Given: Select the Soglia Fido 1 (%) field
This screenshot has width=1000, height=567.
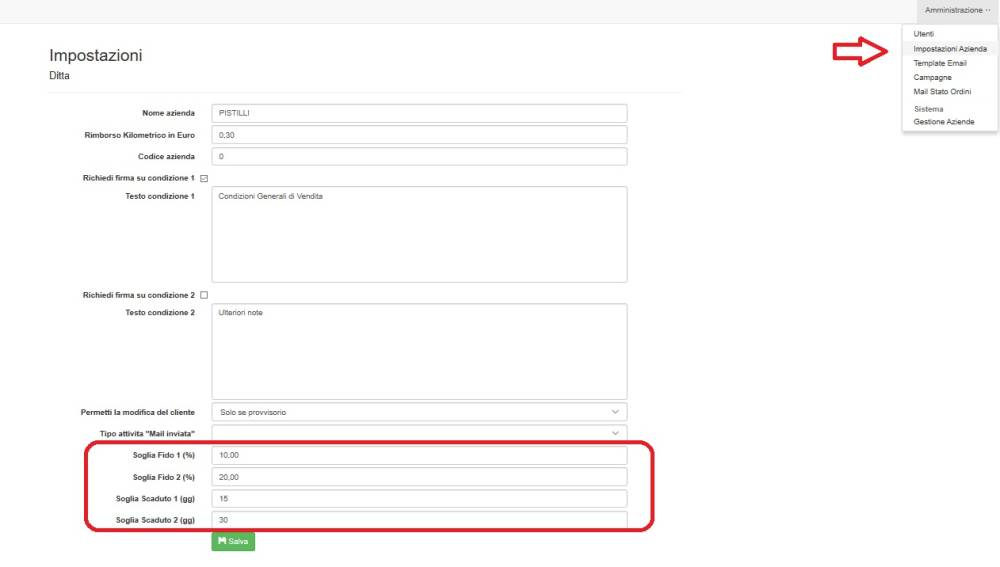Looking at the screenshot, I should tap(419, 456).
